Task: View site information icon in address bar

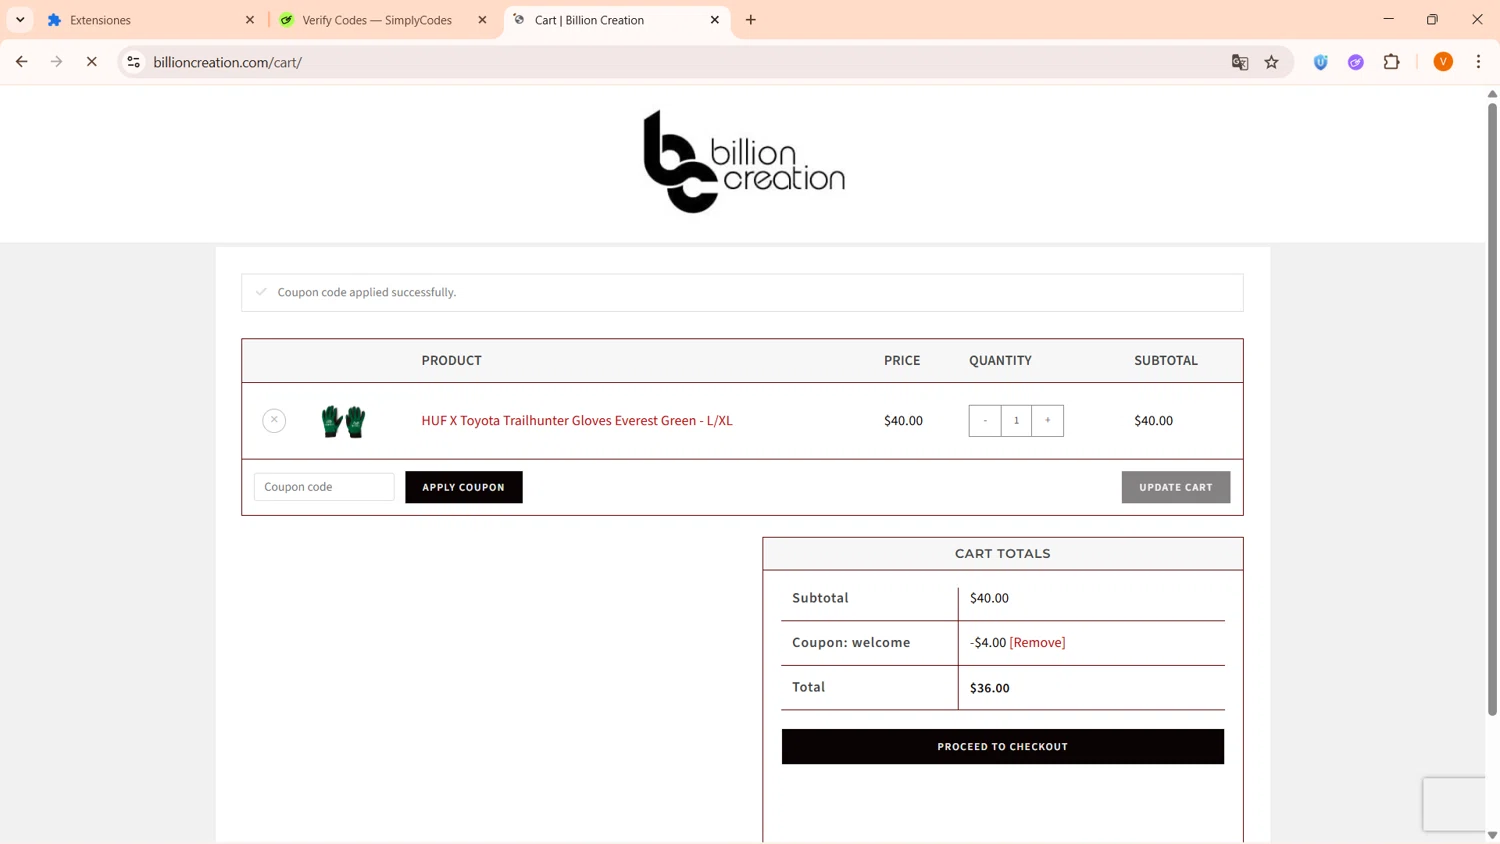Action: [x=133, y=62]
